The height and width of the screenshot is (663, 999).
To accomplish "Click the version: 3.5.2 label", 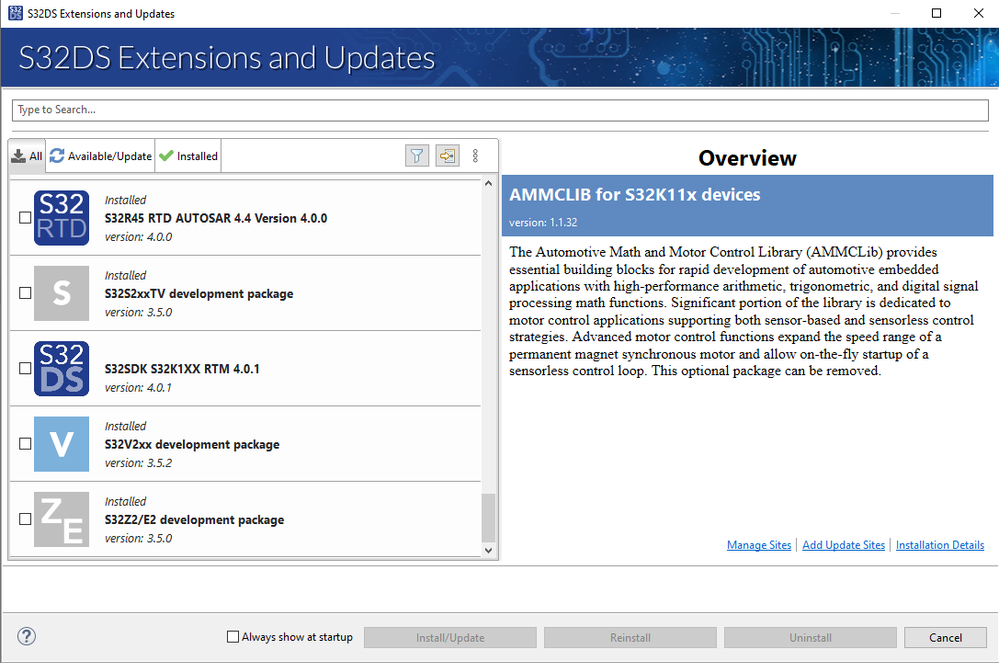I will [138, 463].
